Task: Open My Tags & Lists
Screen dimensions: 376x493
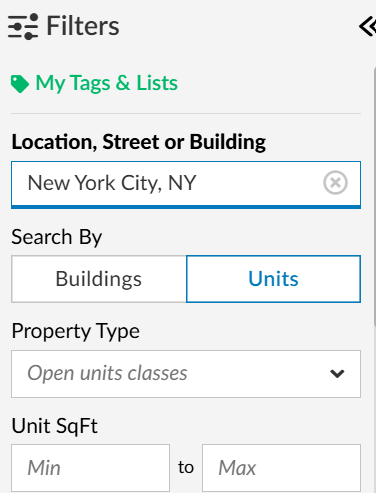Action: point(107,83)
